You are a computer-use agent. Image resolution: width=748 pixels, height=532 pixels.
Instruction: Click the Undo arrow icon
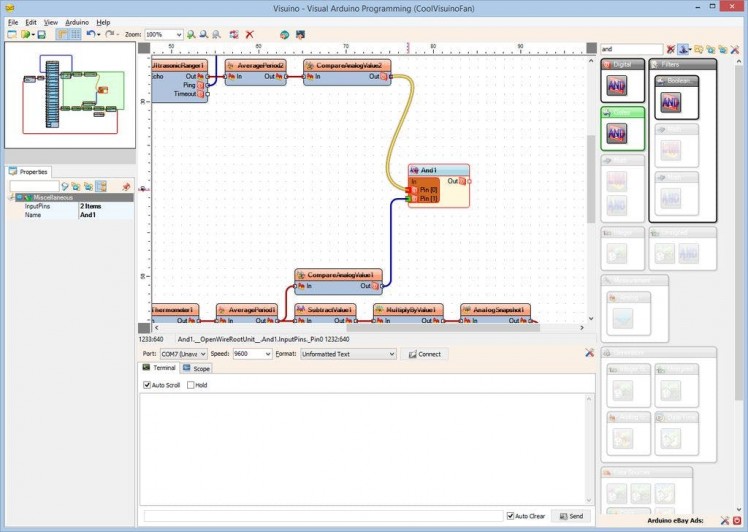point(89,34)
